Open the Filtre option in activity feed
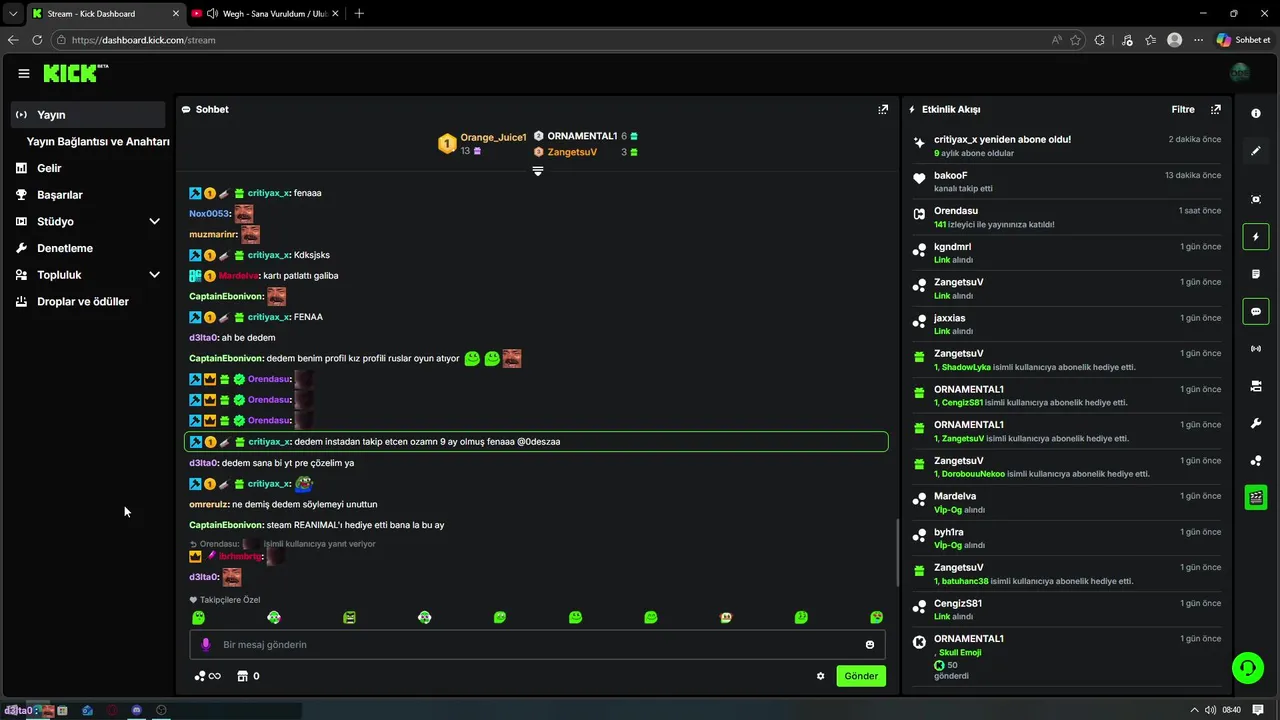 [1183, 109]
